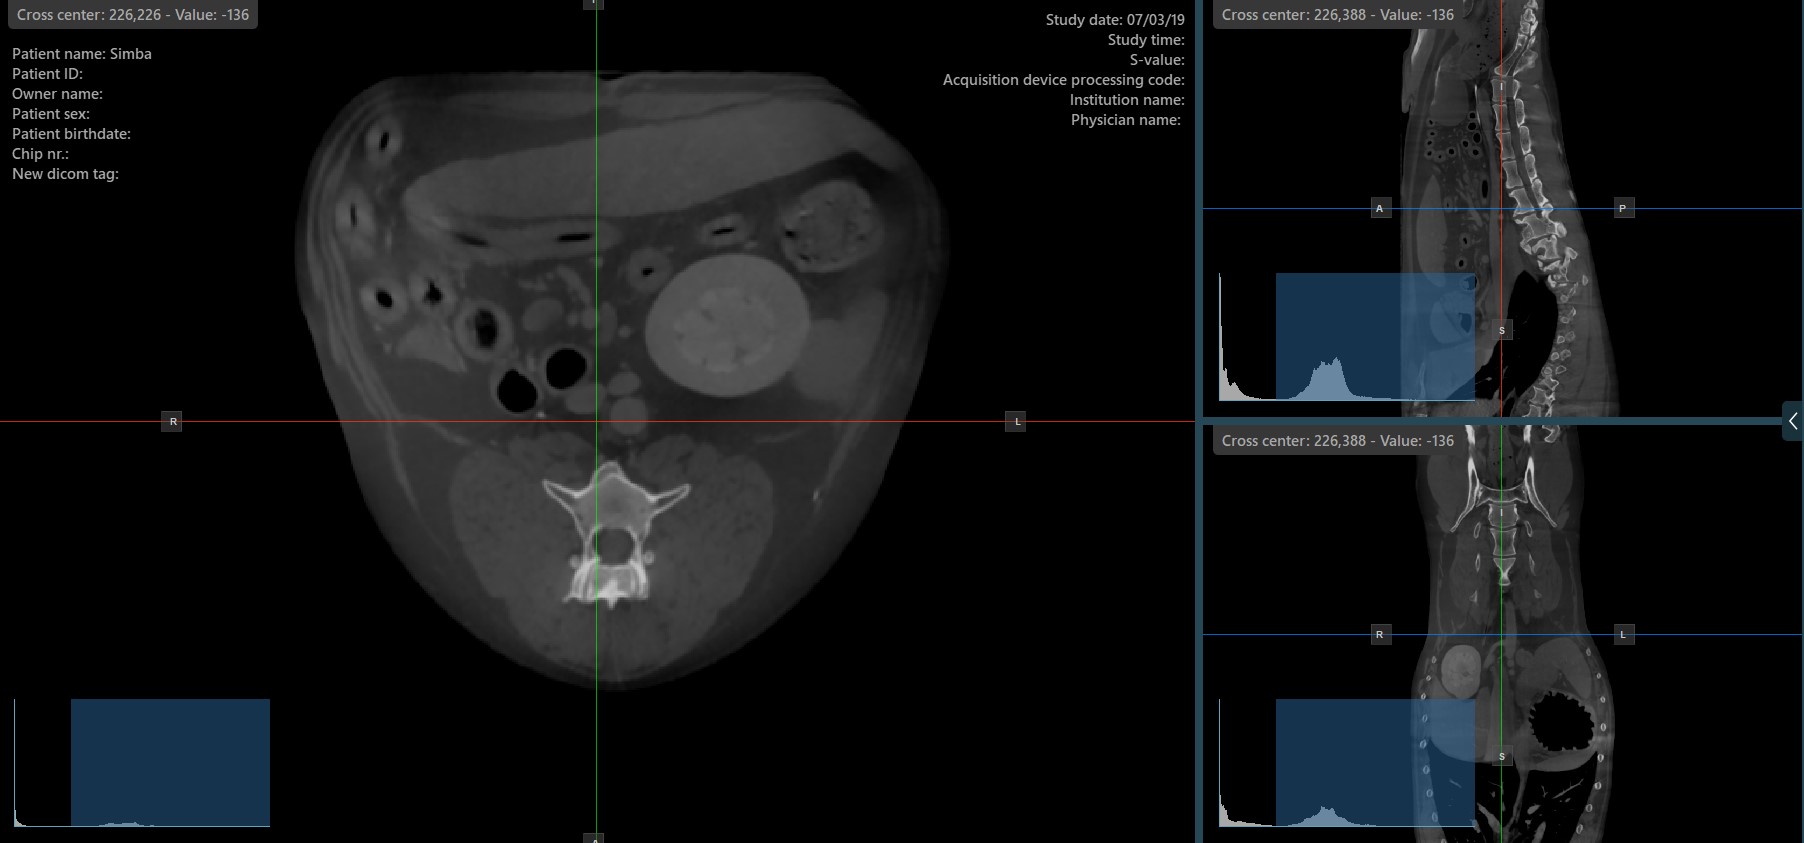1804x843 pixels.
Task: Select the A marker in sagittal view
Action: (1380, 209)
